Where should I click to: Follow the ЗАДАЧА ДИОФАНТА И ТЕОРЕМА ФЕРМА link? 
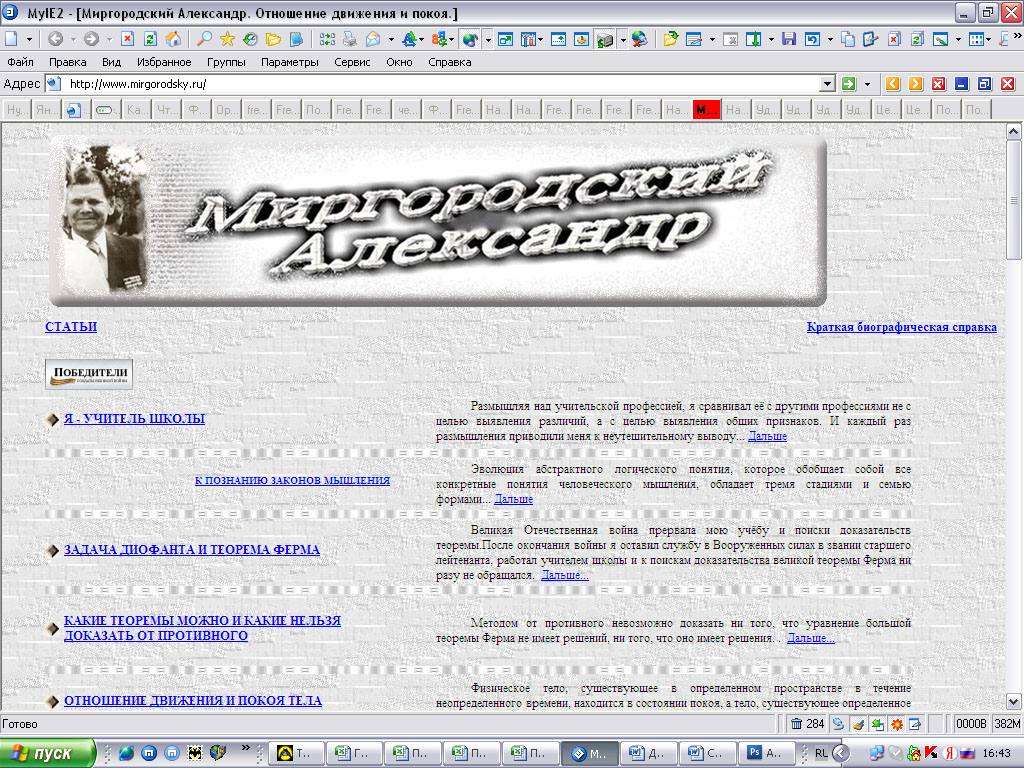pyautogui.click(x=192, y=550)
